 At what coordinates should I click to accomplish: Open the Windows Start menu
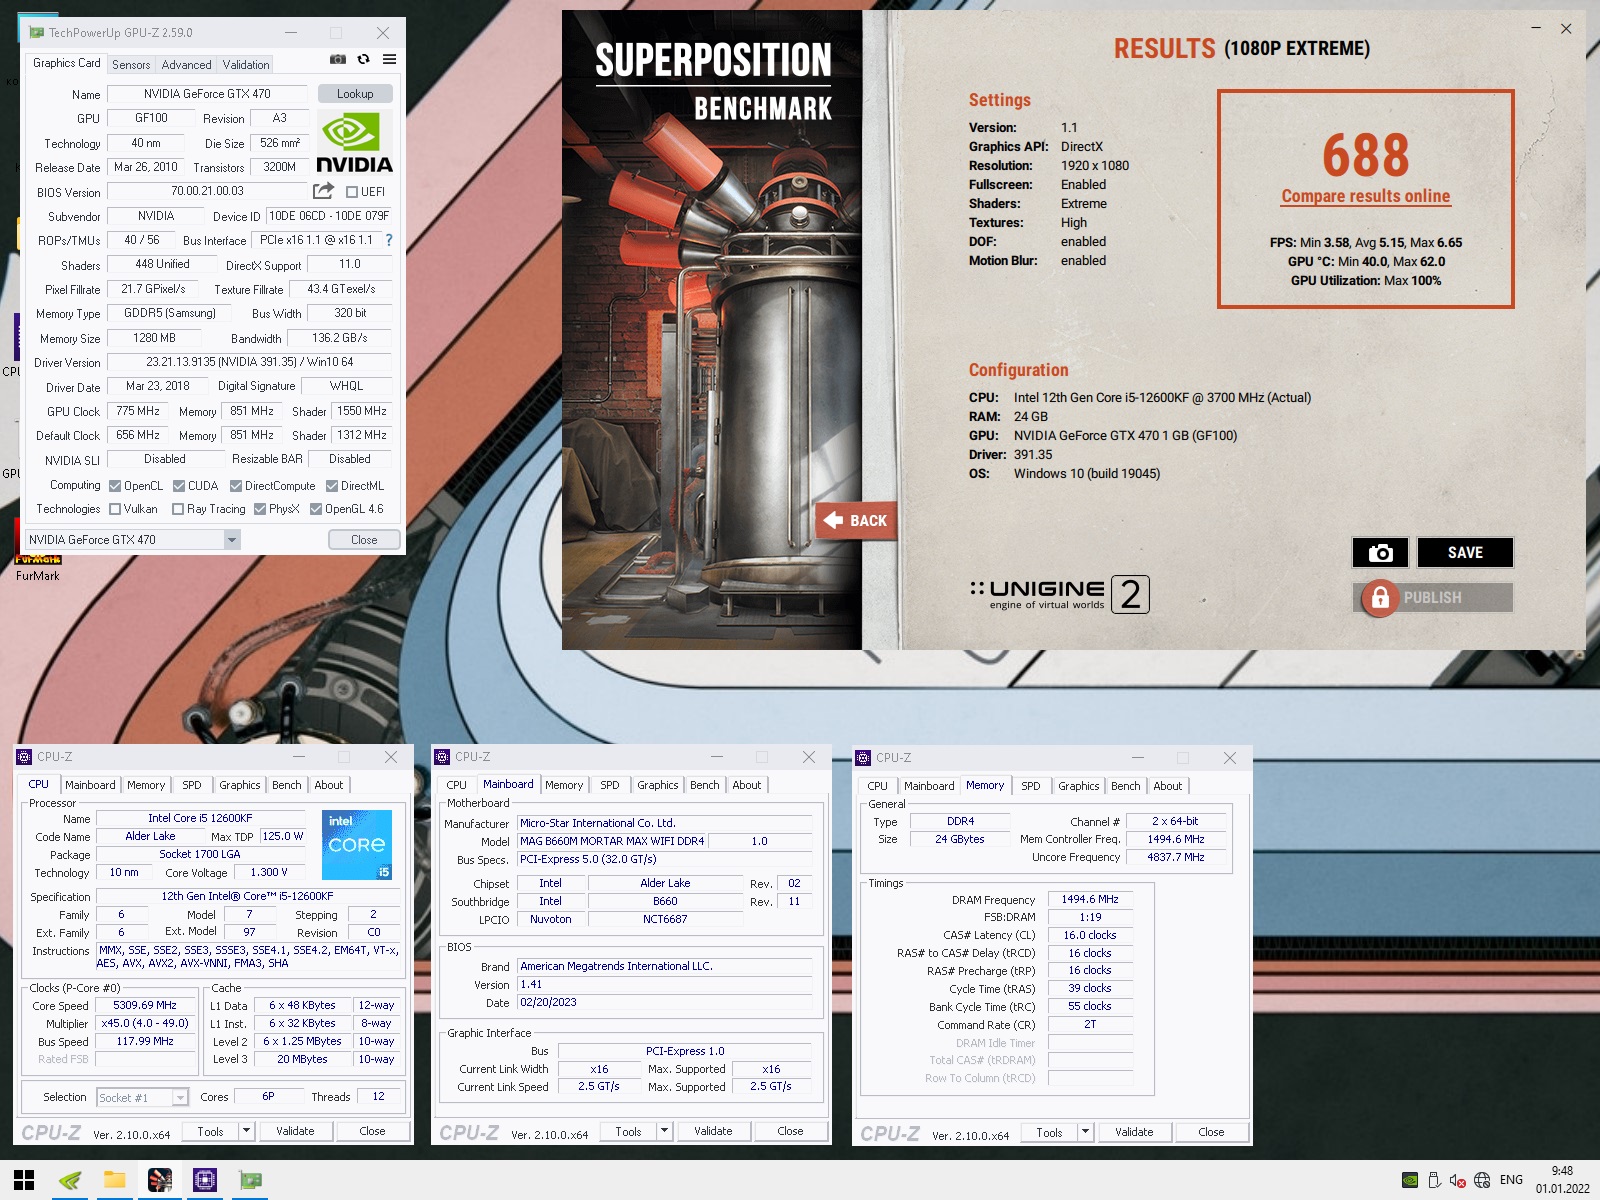click(24, 1180)
